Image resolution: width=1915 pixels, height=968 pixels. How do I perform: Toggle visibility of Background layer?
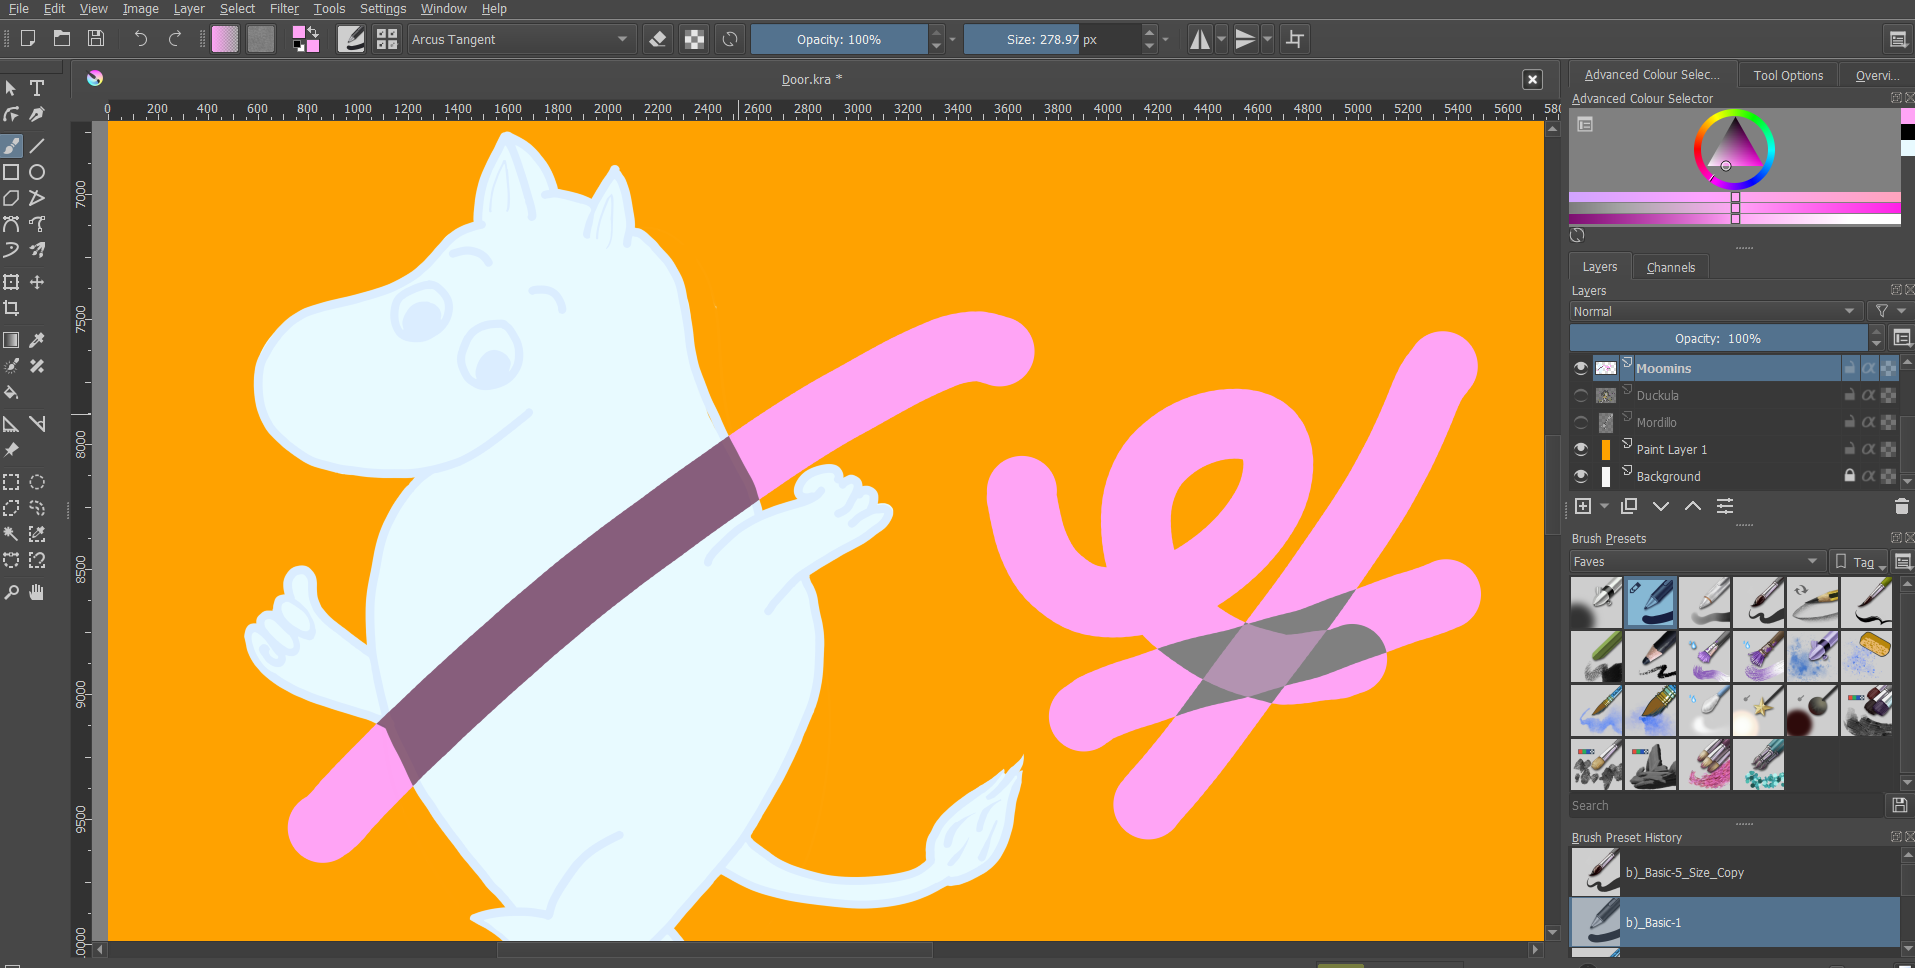click(1581, 476)
